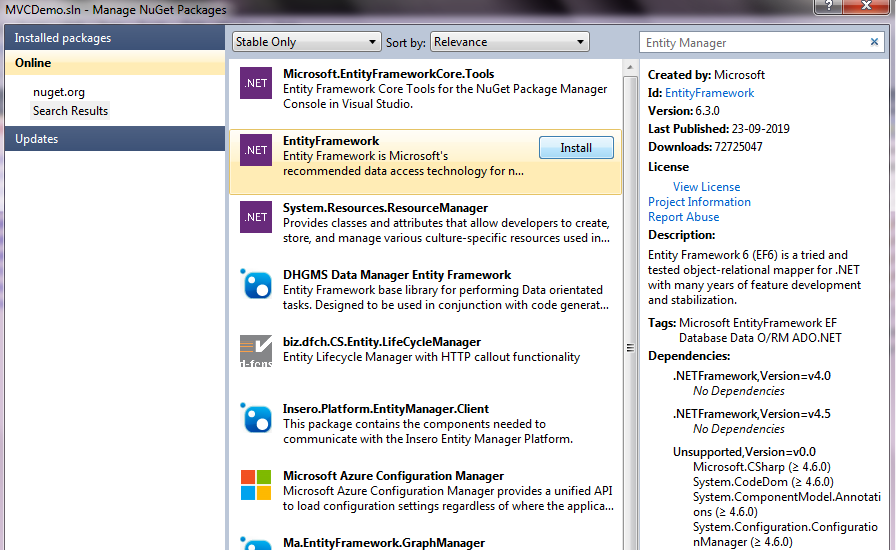Expand the Installed packages section
The height and width of the screenshot is (550, 896).
pyautogui.click(x=114, y=38)
